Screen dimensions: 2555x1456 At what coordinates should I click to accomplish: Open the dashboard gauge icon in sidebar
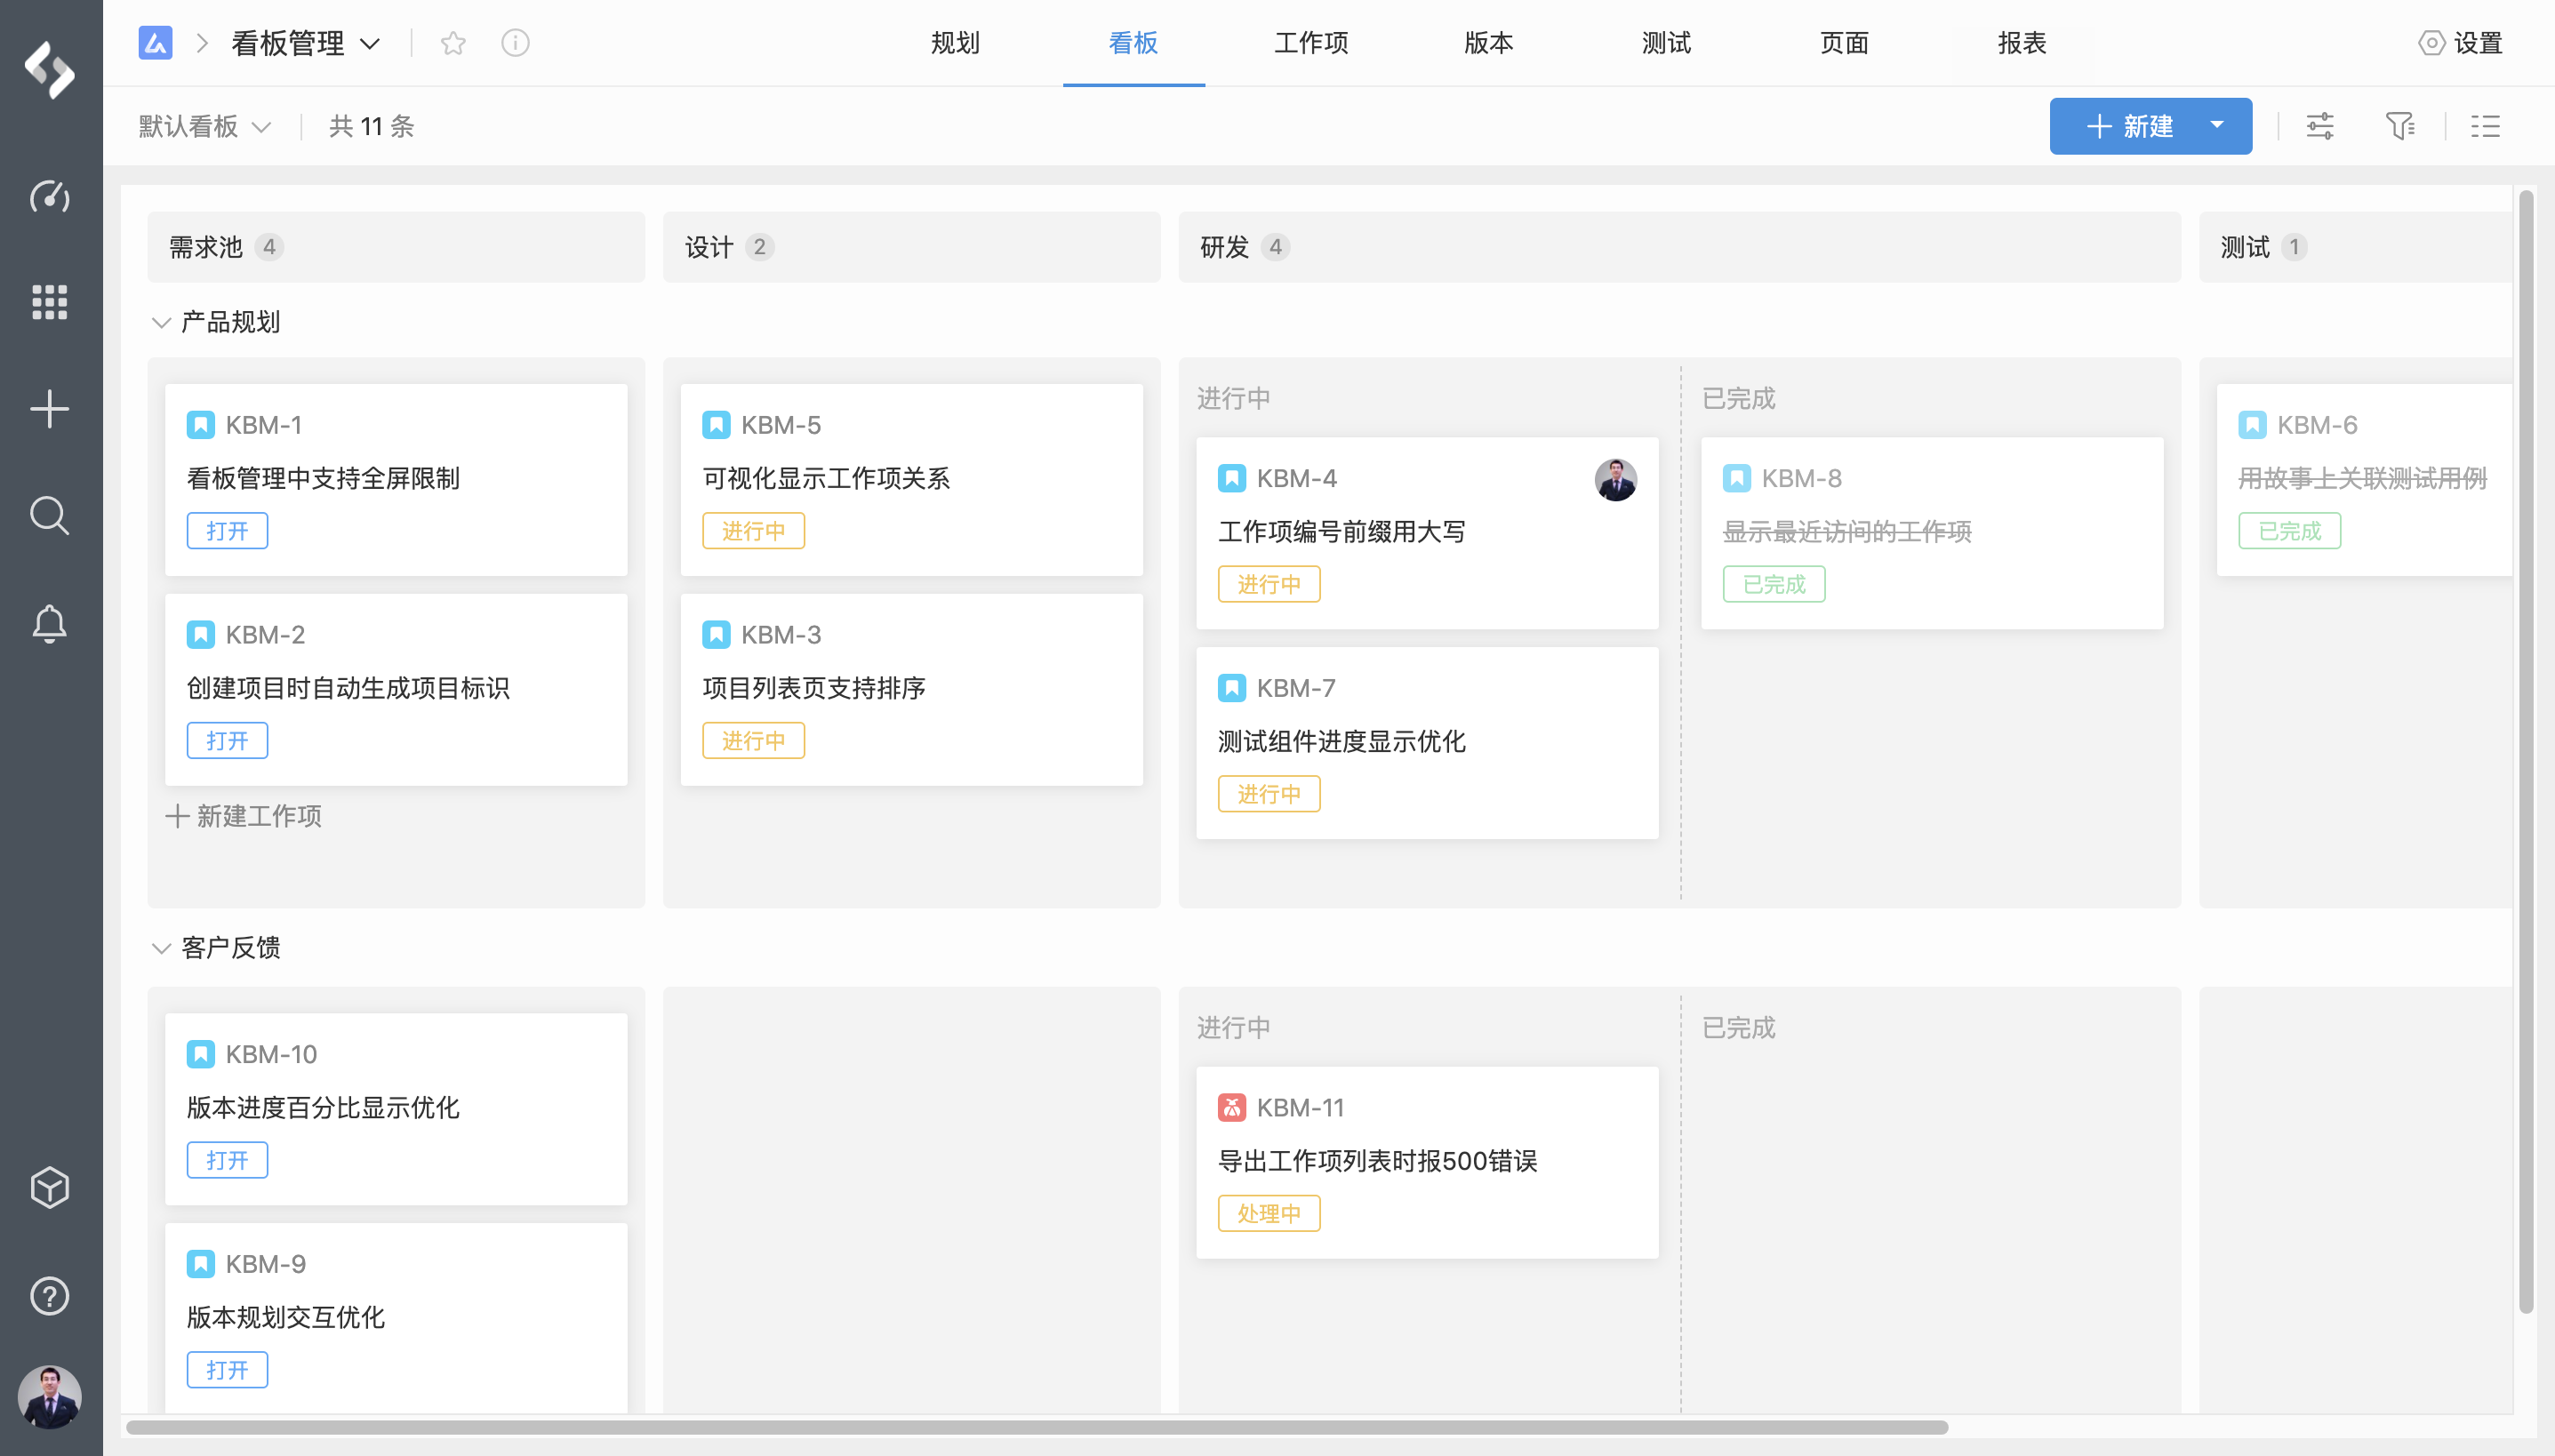click(49, 196)
